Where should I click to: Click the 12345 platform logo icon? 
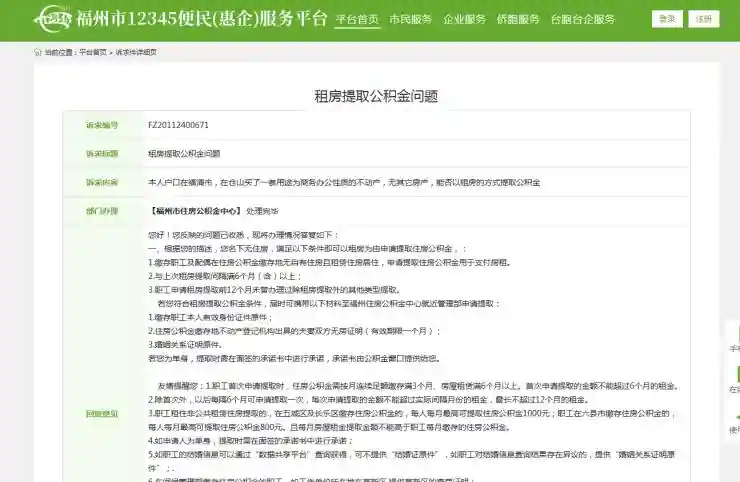[53, 19]
